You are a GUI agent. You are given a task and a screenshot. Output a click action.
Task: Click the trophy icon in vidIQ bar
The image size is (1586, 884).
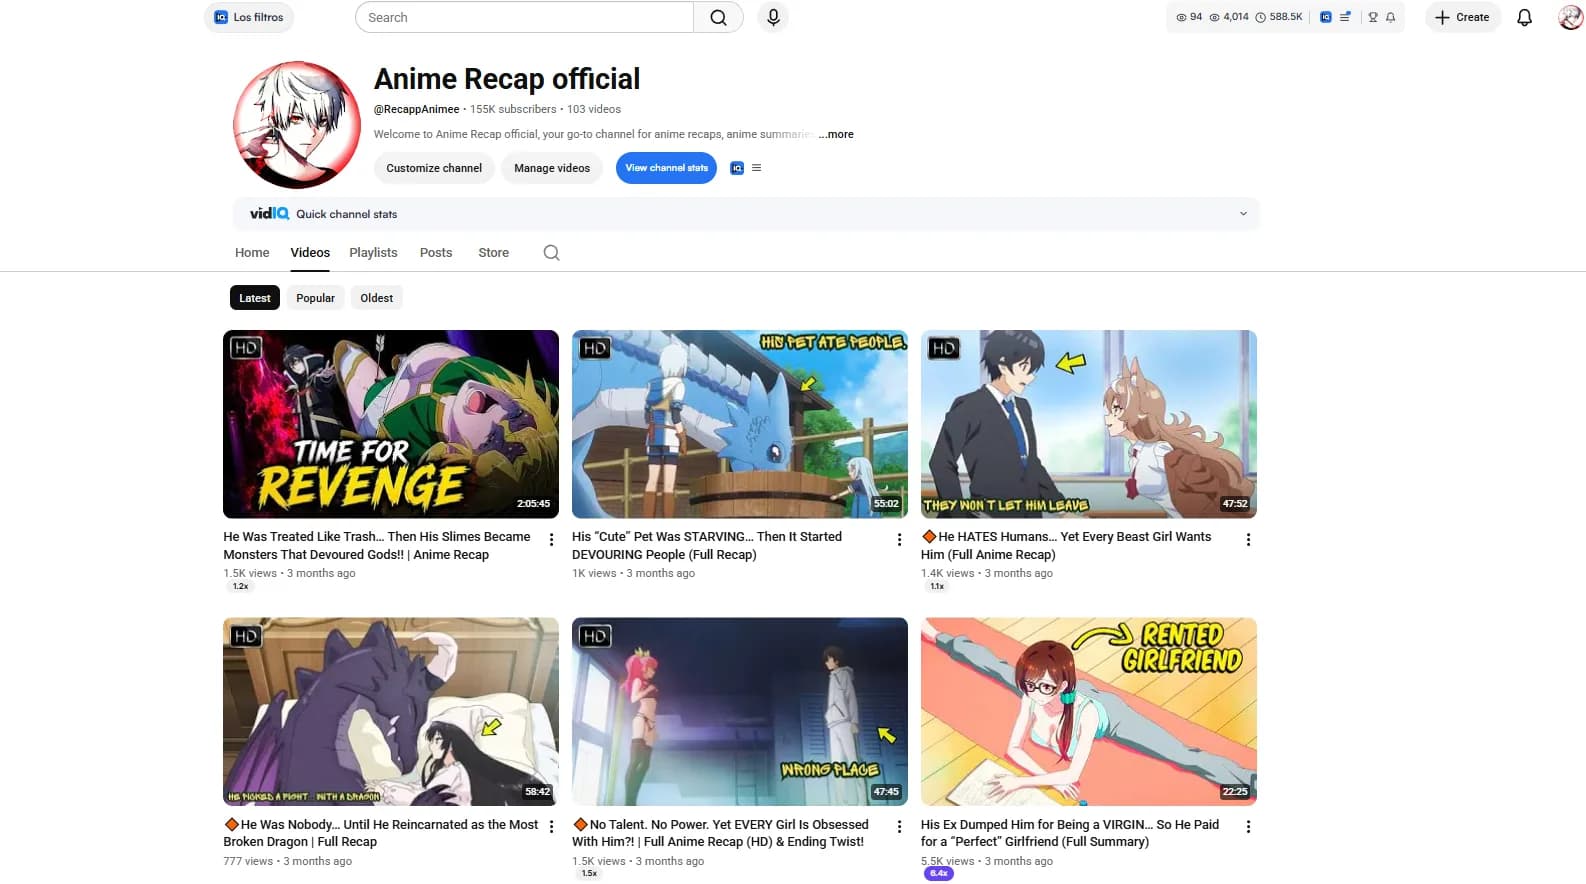pyautogui.click(x=1373, y=17)
